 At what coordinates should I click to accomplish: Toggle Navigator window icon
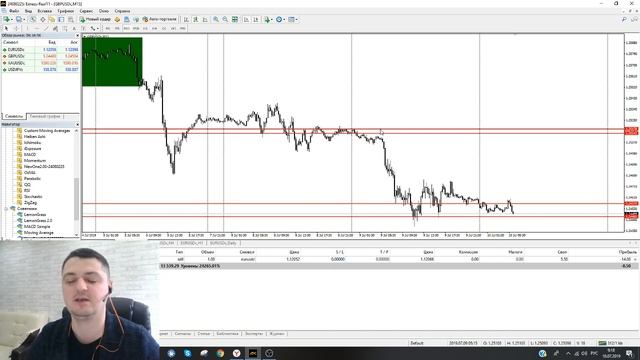pos(52,19)
